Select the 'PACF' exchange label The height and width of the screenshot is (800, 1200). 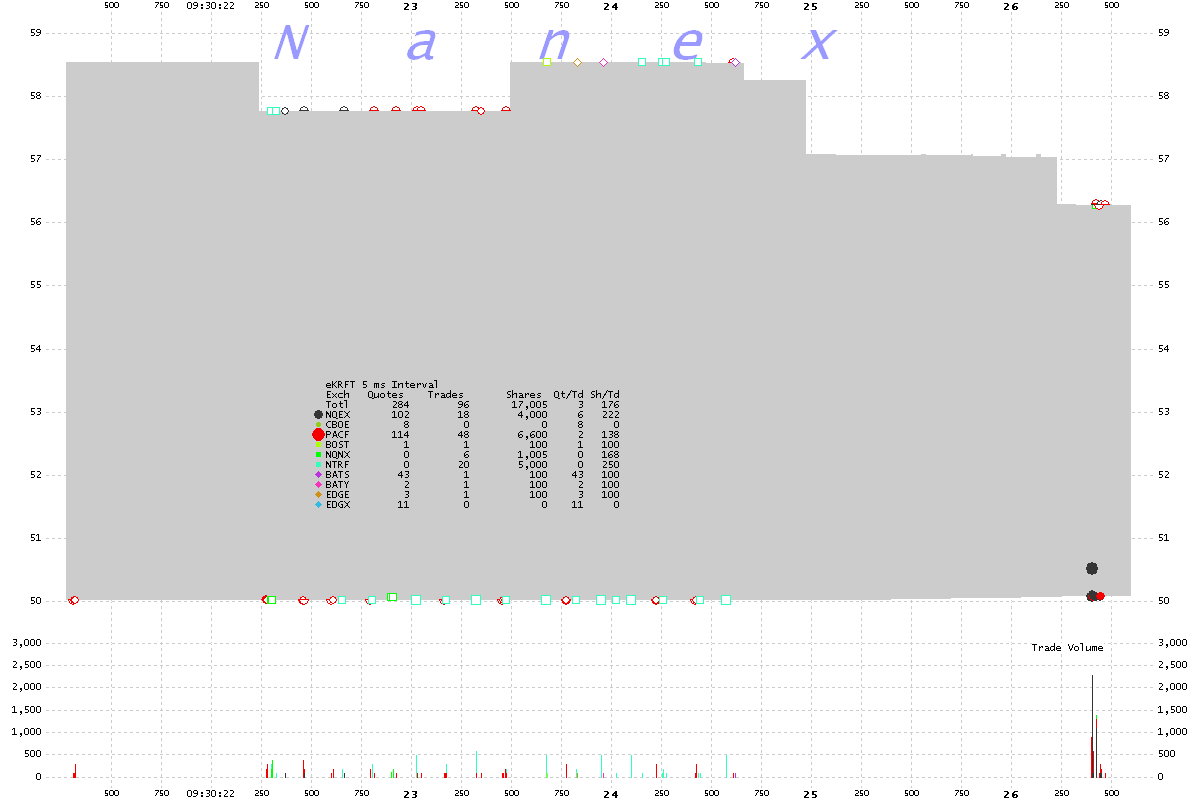338,434
